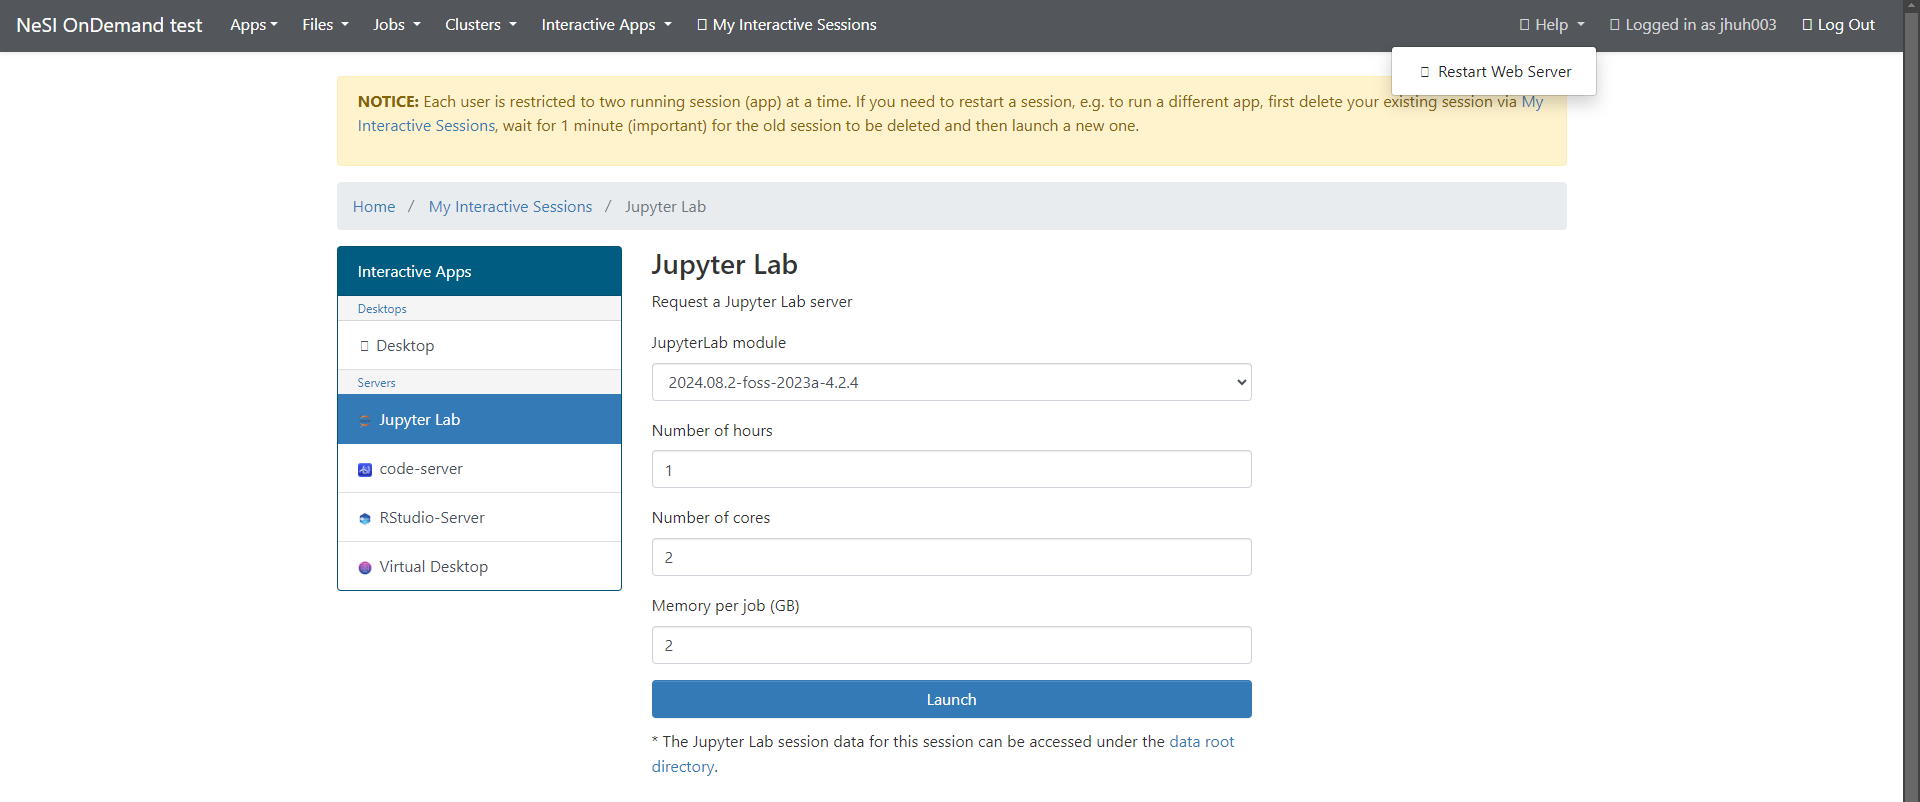Focus the Number of cores field

(951, 557)
